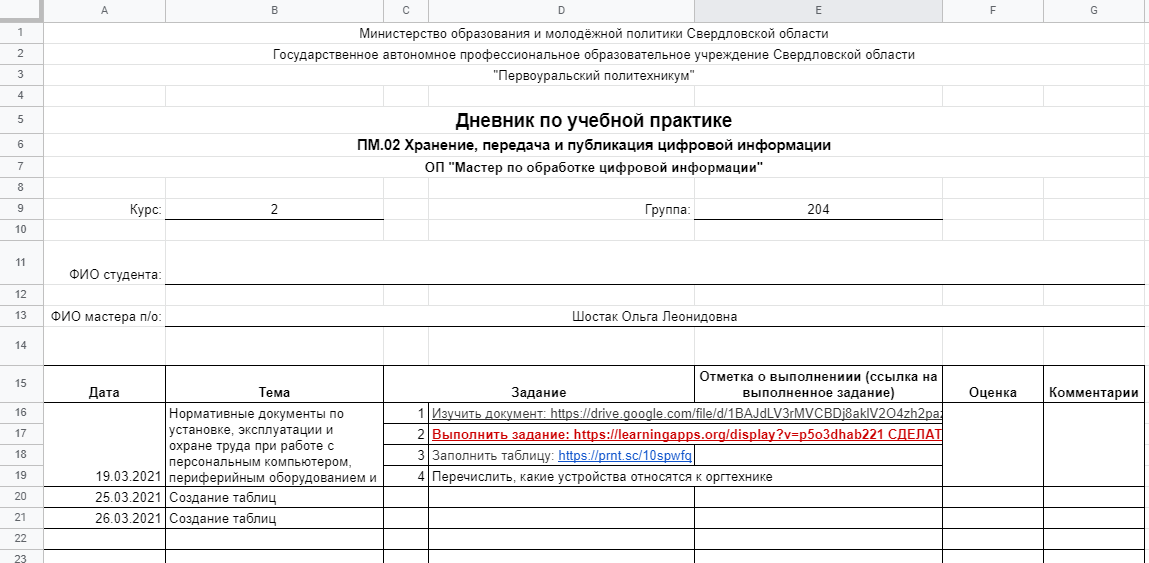Click 'ПМ.02 Хранение, передача' subtitle
Screen dimensions: 1149x563
click(594, 145)
